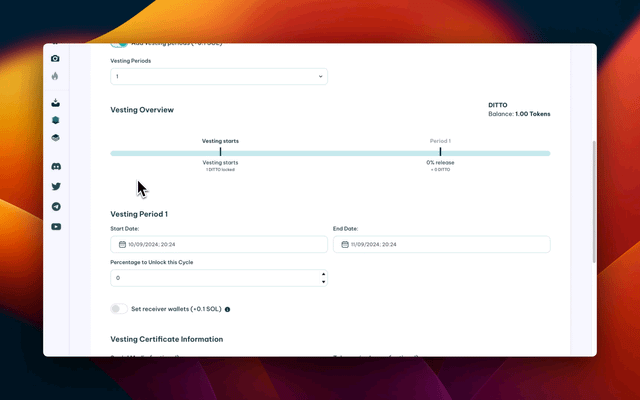640x400 pixels.
Task: Open the Twitter bird icon
Action: click(56, 186)
